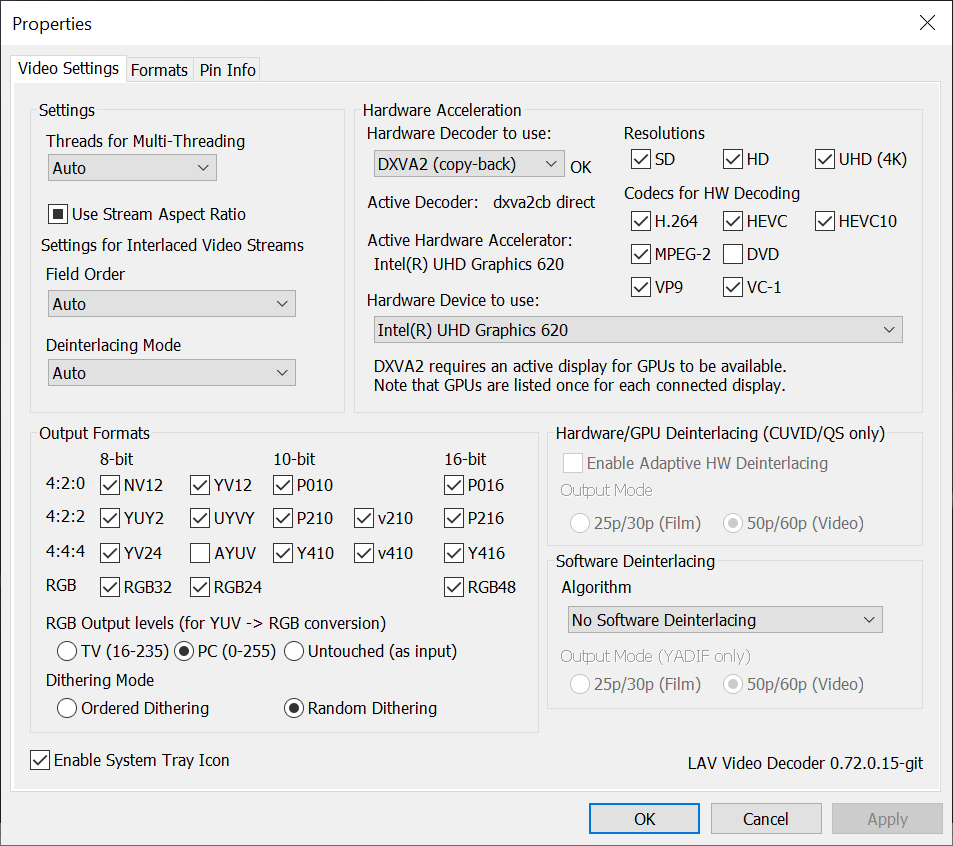The height and width of the screenshot is (846, 953).
Task: Select Untouched (as input) output levels
Action: [293, 651]
